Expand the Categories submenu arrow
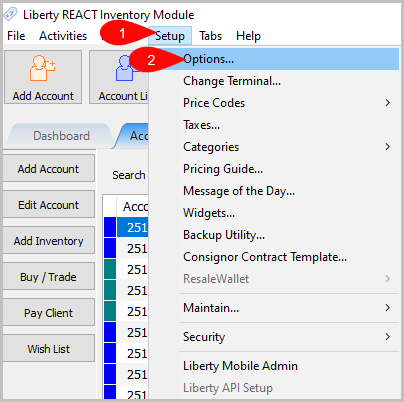404x402 pixels. 387,147
